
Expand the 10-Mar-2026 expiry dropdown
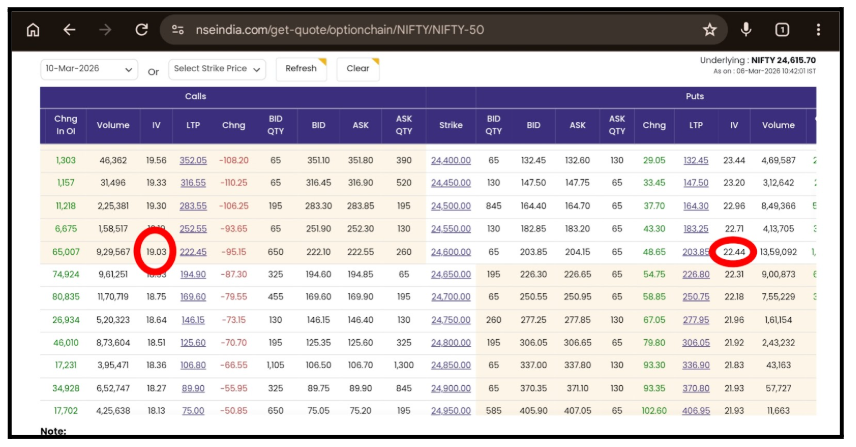(89, 69)
